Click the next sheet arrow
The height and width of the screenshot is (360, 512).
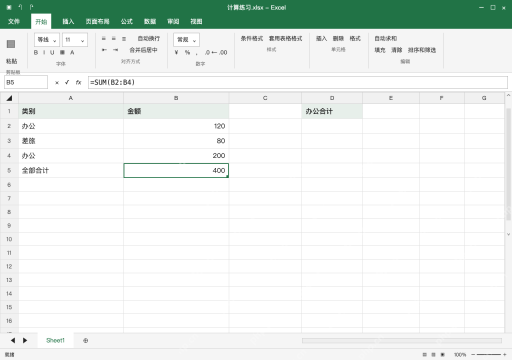point(25,340)
